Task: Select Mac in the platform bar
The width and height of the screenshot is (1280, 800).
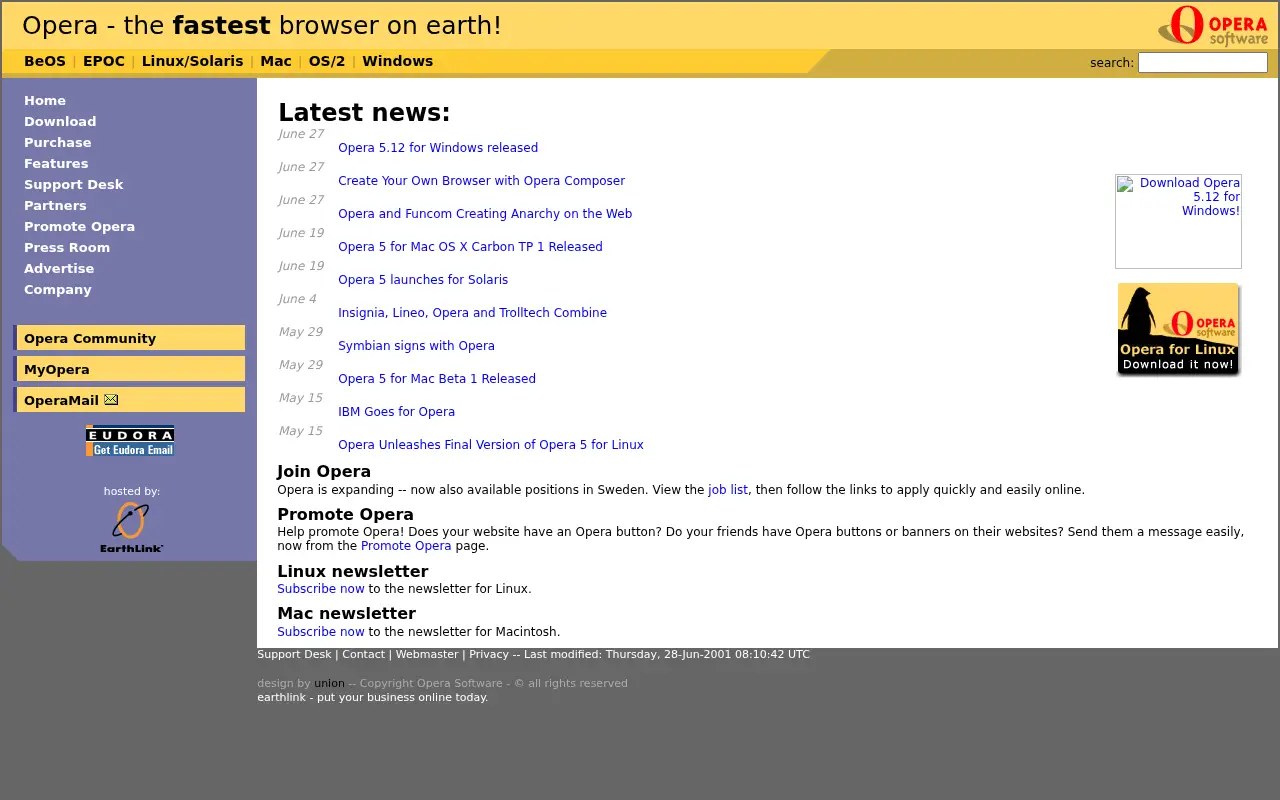Action: [276, 61]
